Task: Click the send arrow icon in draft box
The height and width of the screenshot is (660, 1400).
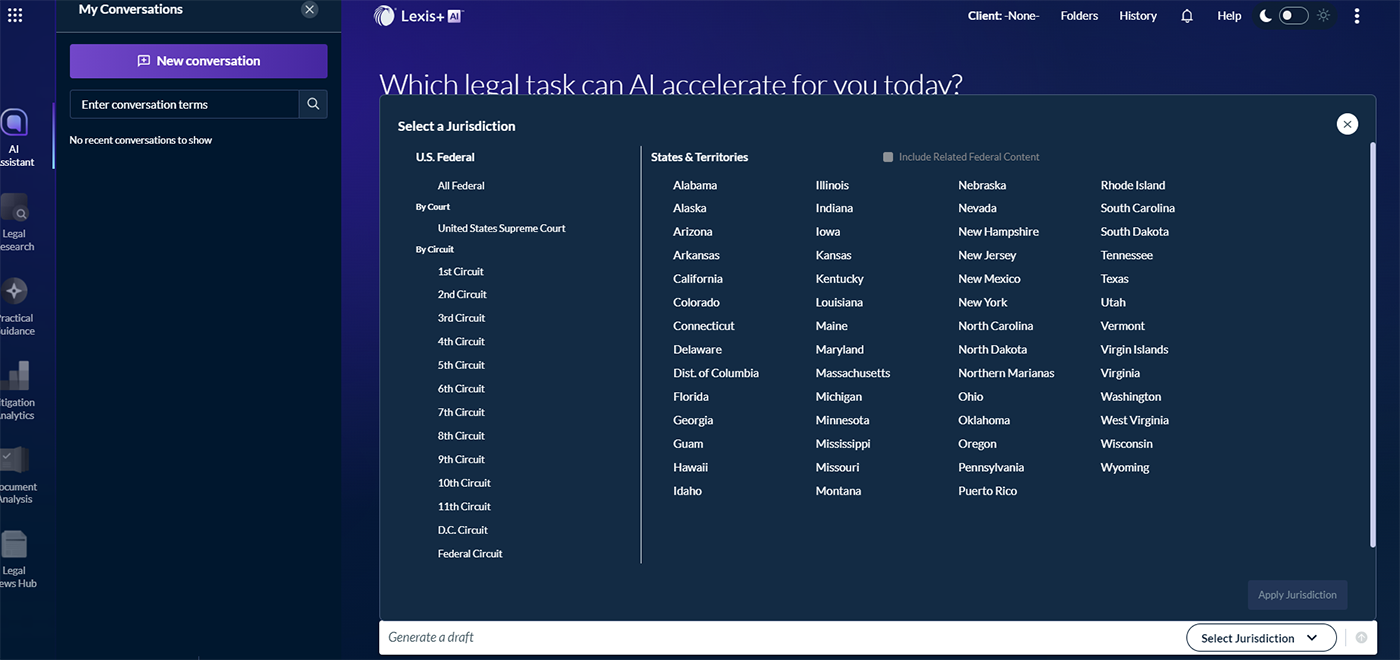Action: tap(1361, 638)
